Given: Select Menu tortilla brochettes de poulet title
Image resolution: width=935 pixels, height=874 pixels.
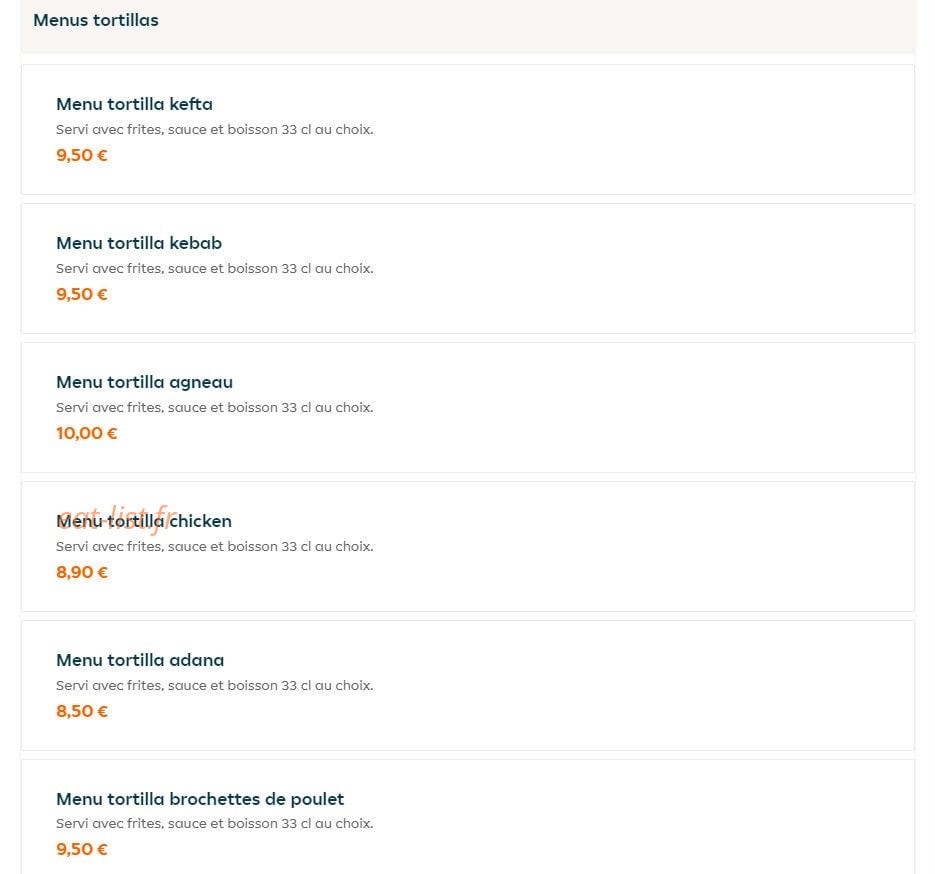Looking at the screenshot, I should 200,799.
